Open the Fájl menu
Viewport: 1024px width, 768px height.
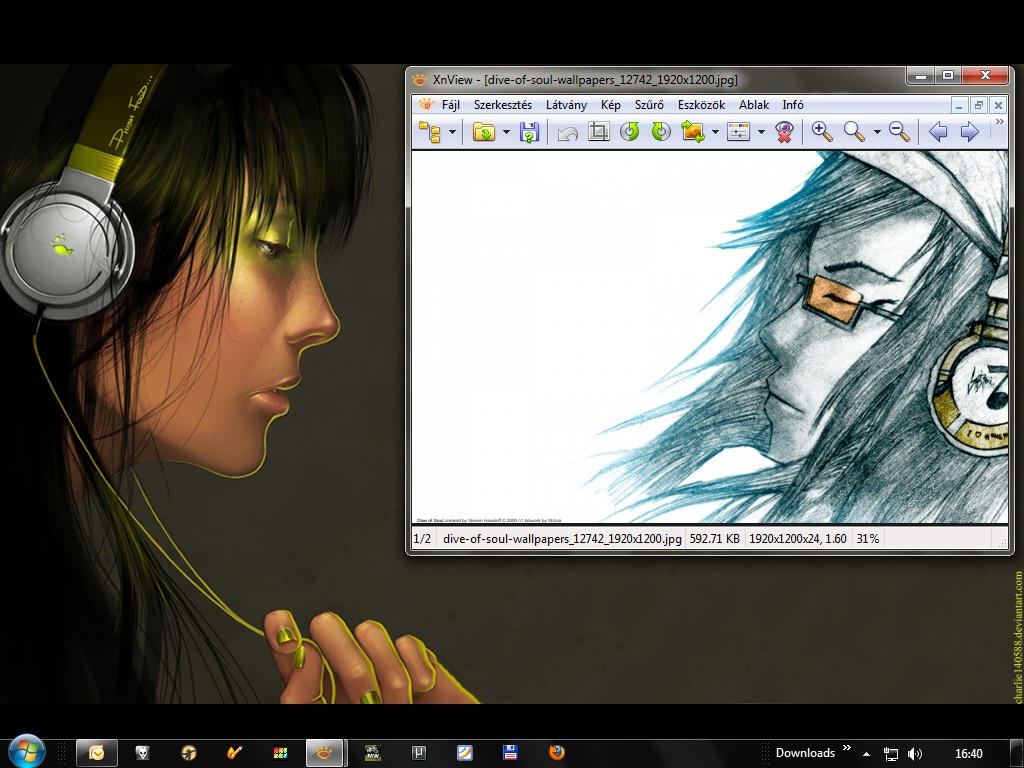coord(451,104)
